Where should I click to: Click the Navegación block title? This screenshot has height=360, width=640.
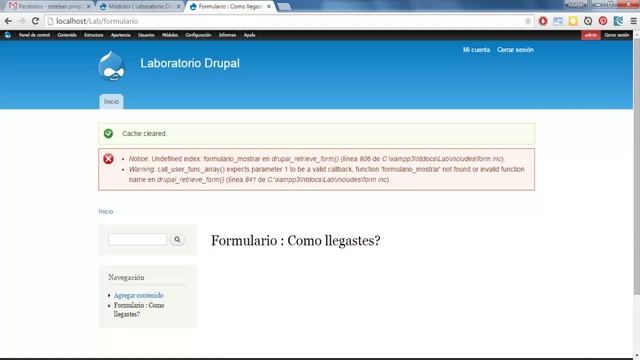click(x=126, y=277)
